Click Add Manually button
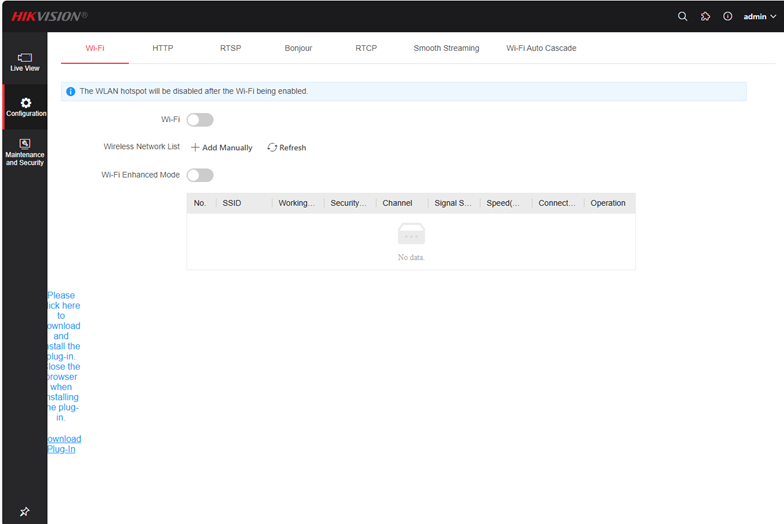This screenshot has width=784, height=524. 222,148
